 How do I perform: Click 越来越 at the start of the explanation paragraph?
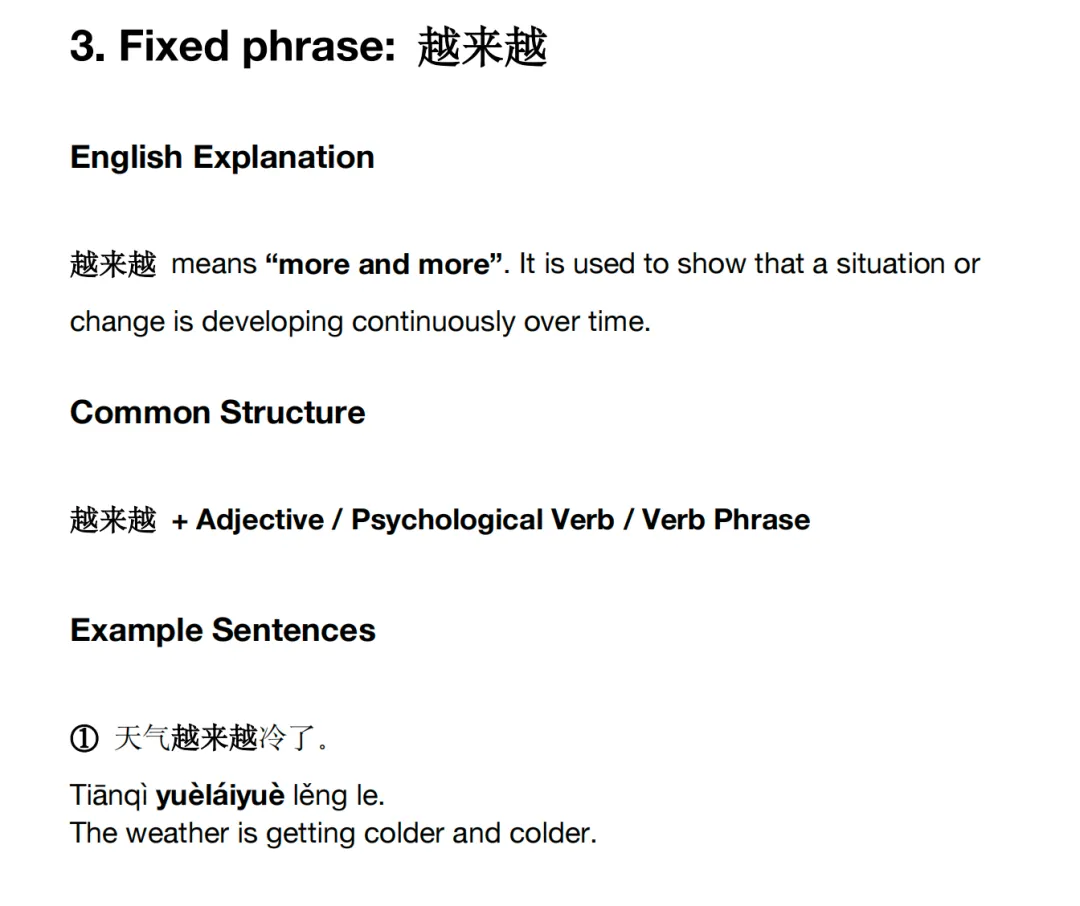coord(113,265)
